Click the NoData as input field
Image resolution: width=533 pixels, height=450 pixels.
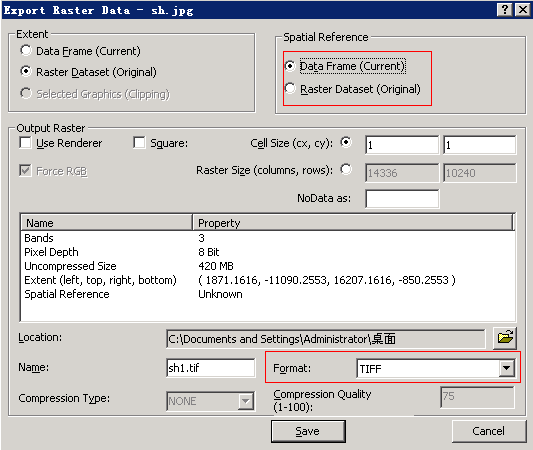(x=402, y=199)
